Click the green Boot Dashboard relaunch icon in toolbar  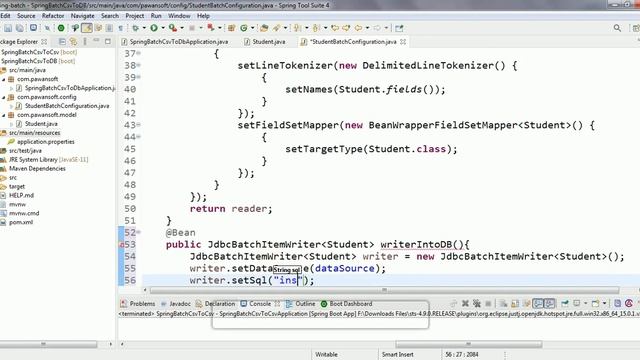pos(61,28)
